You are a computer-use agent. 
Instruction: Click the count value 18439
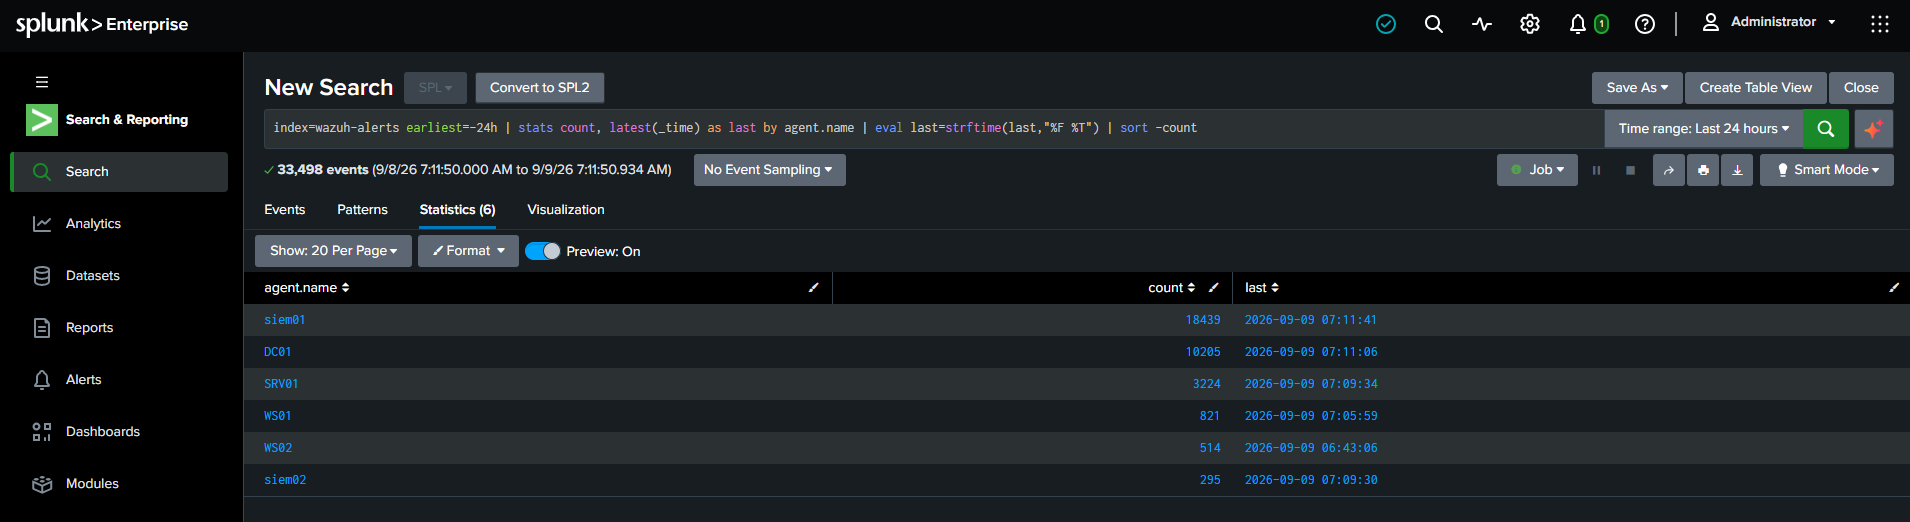[x=1203, y=320]
